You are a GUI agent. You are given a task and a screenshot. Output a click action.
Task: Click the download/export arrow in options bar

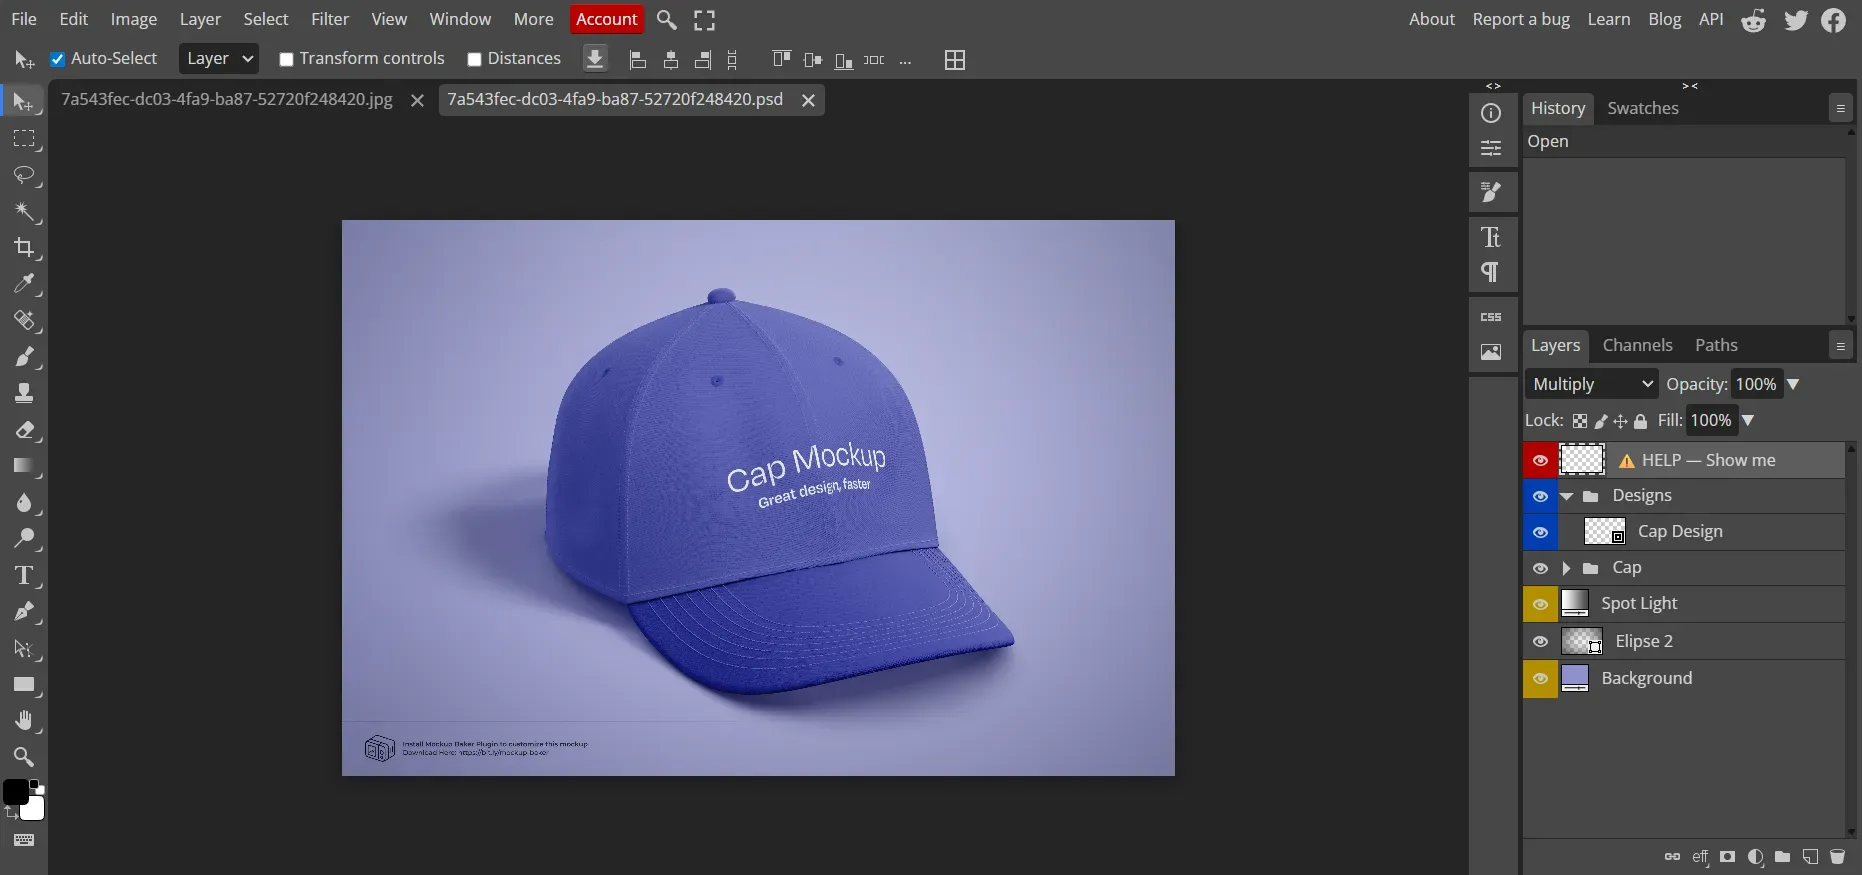click(x=595, y=59)
